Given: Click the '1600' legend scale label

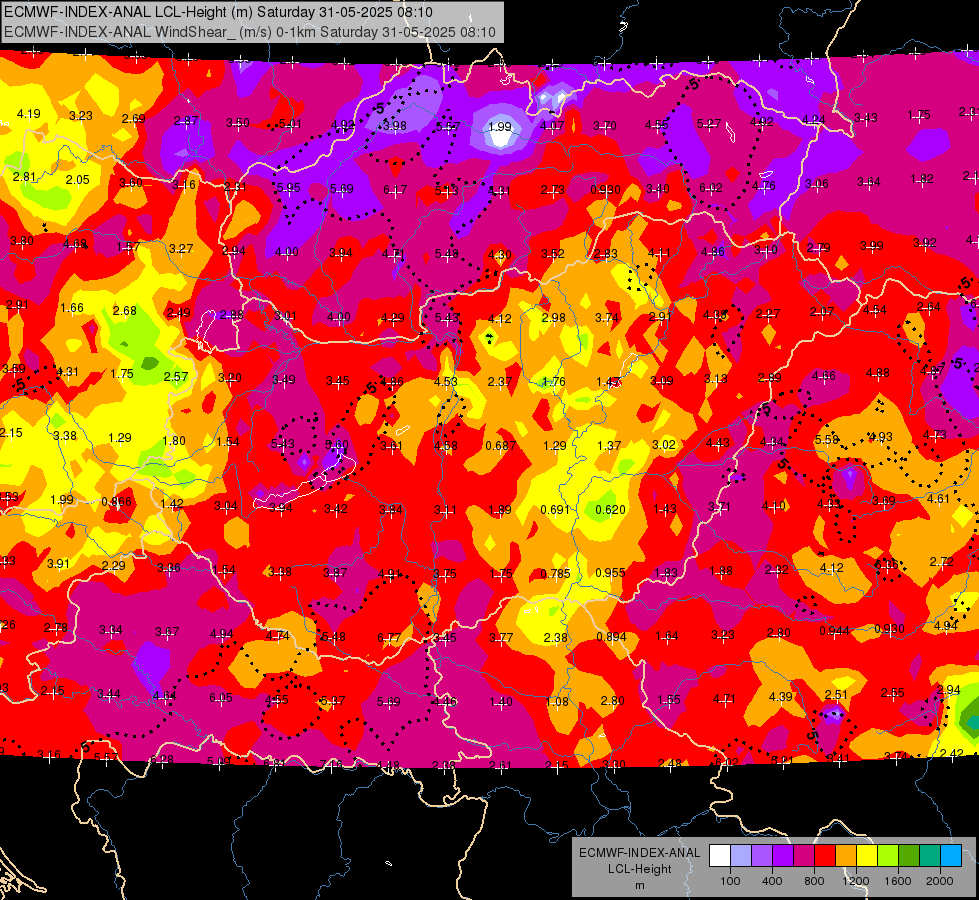Looking at the screenshot, I should pos(898,881).
